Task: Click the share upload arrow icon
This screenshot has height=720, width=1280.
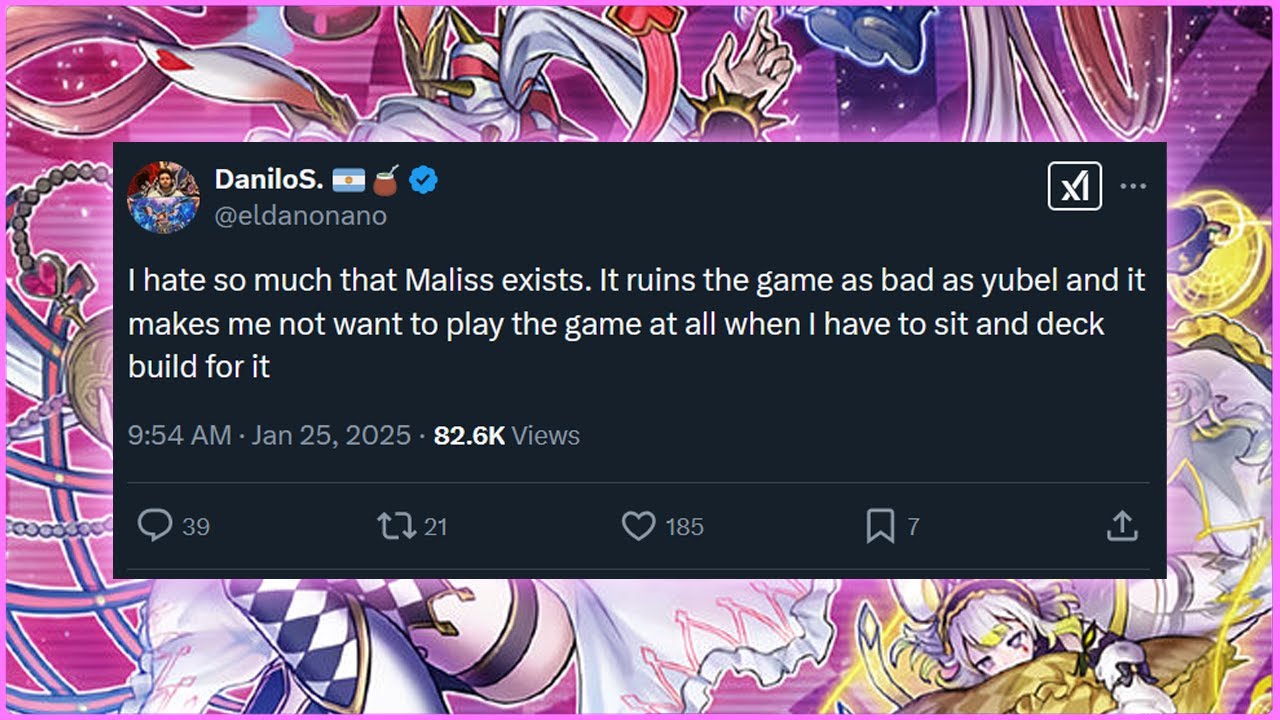Action: pos(1122,525)
